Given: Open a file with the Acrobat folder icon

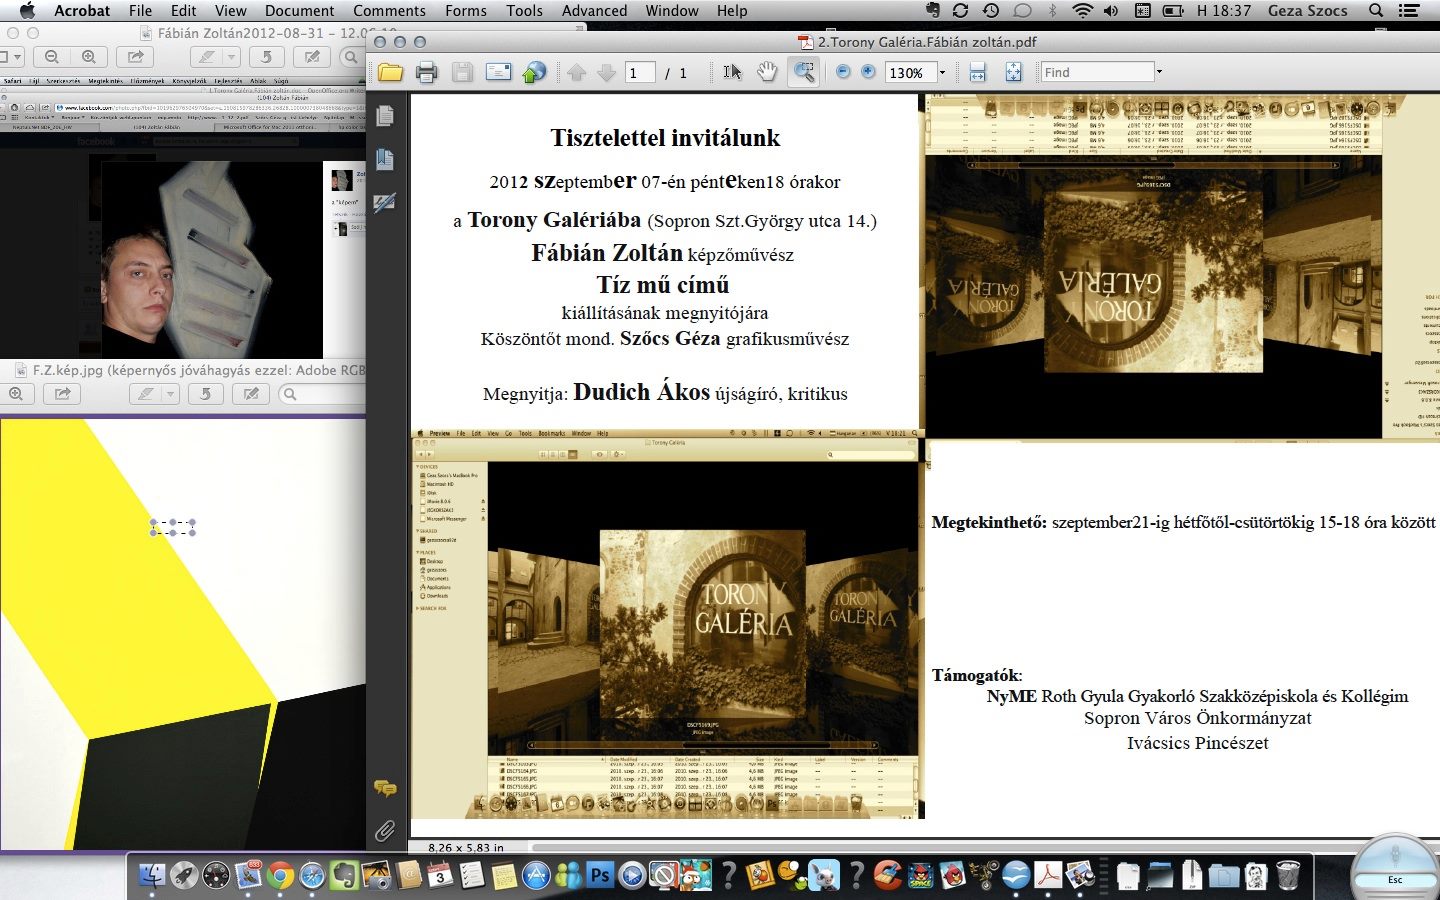Looking at the screenshot, I should tap(390, 72).
